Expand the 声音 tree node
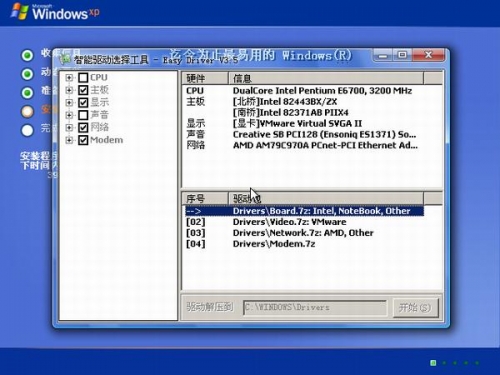 (69, 115)
